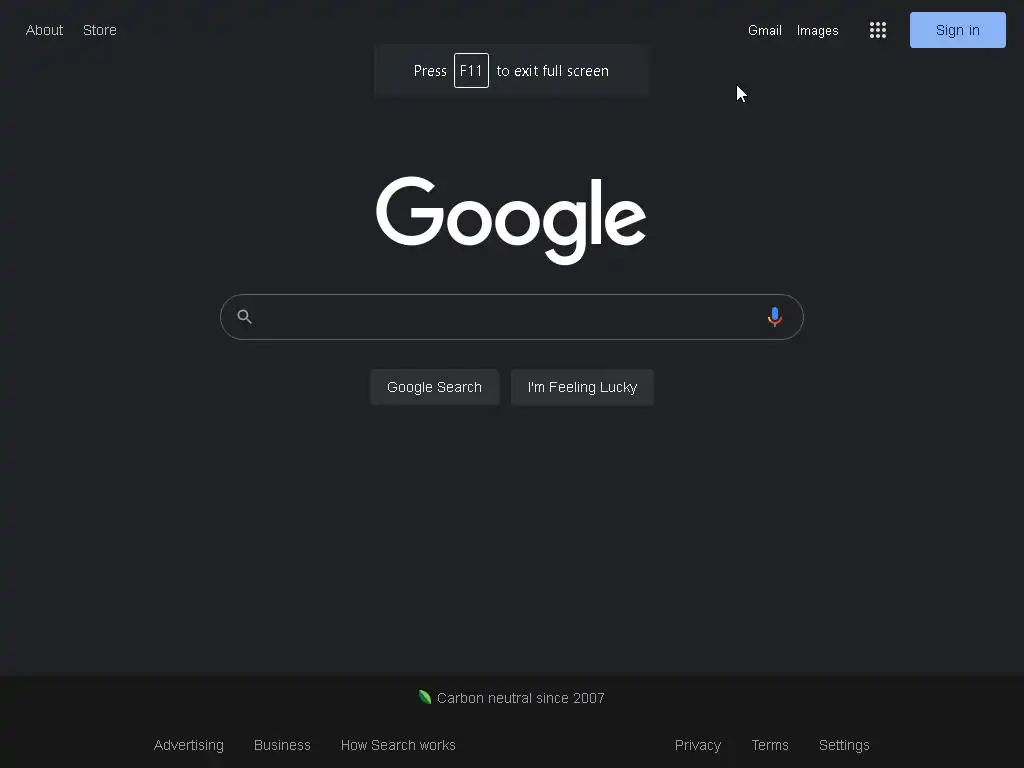The height and width of the screenshot is (768, 1024).
Task: Open the Store link
Action: coord(100,30)
